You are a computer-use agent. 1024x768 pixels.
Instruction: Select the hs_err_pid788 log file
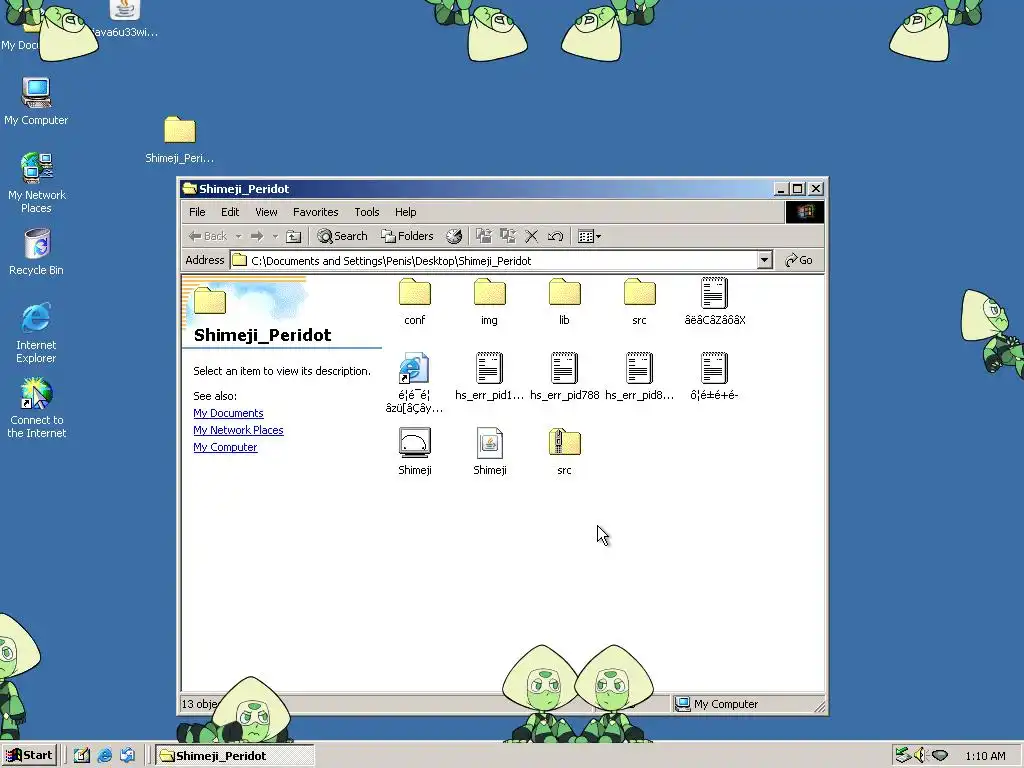point(564,376)
